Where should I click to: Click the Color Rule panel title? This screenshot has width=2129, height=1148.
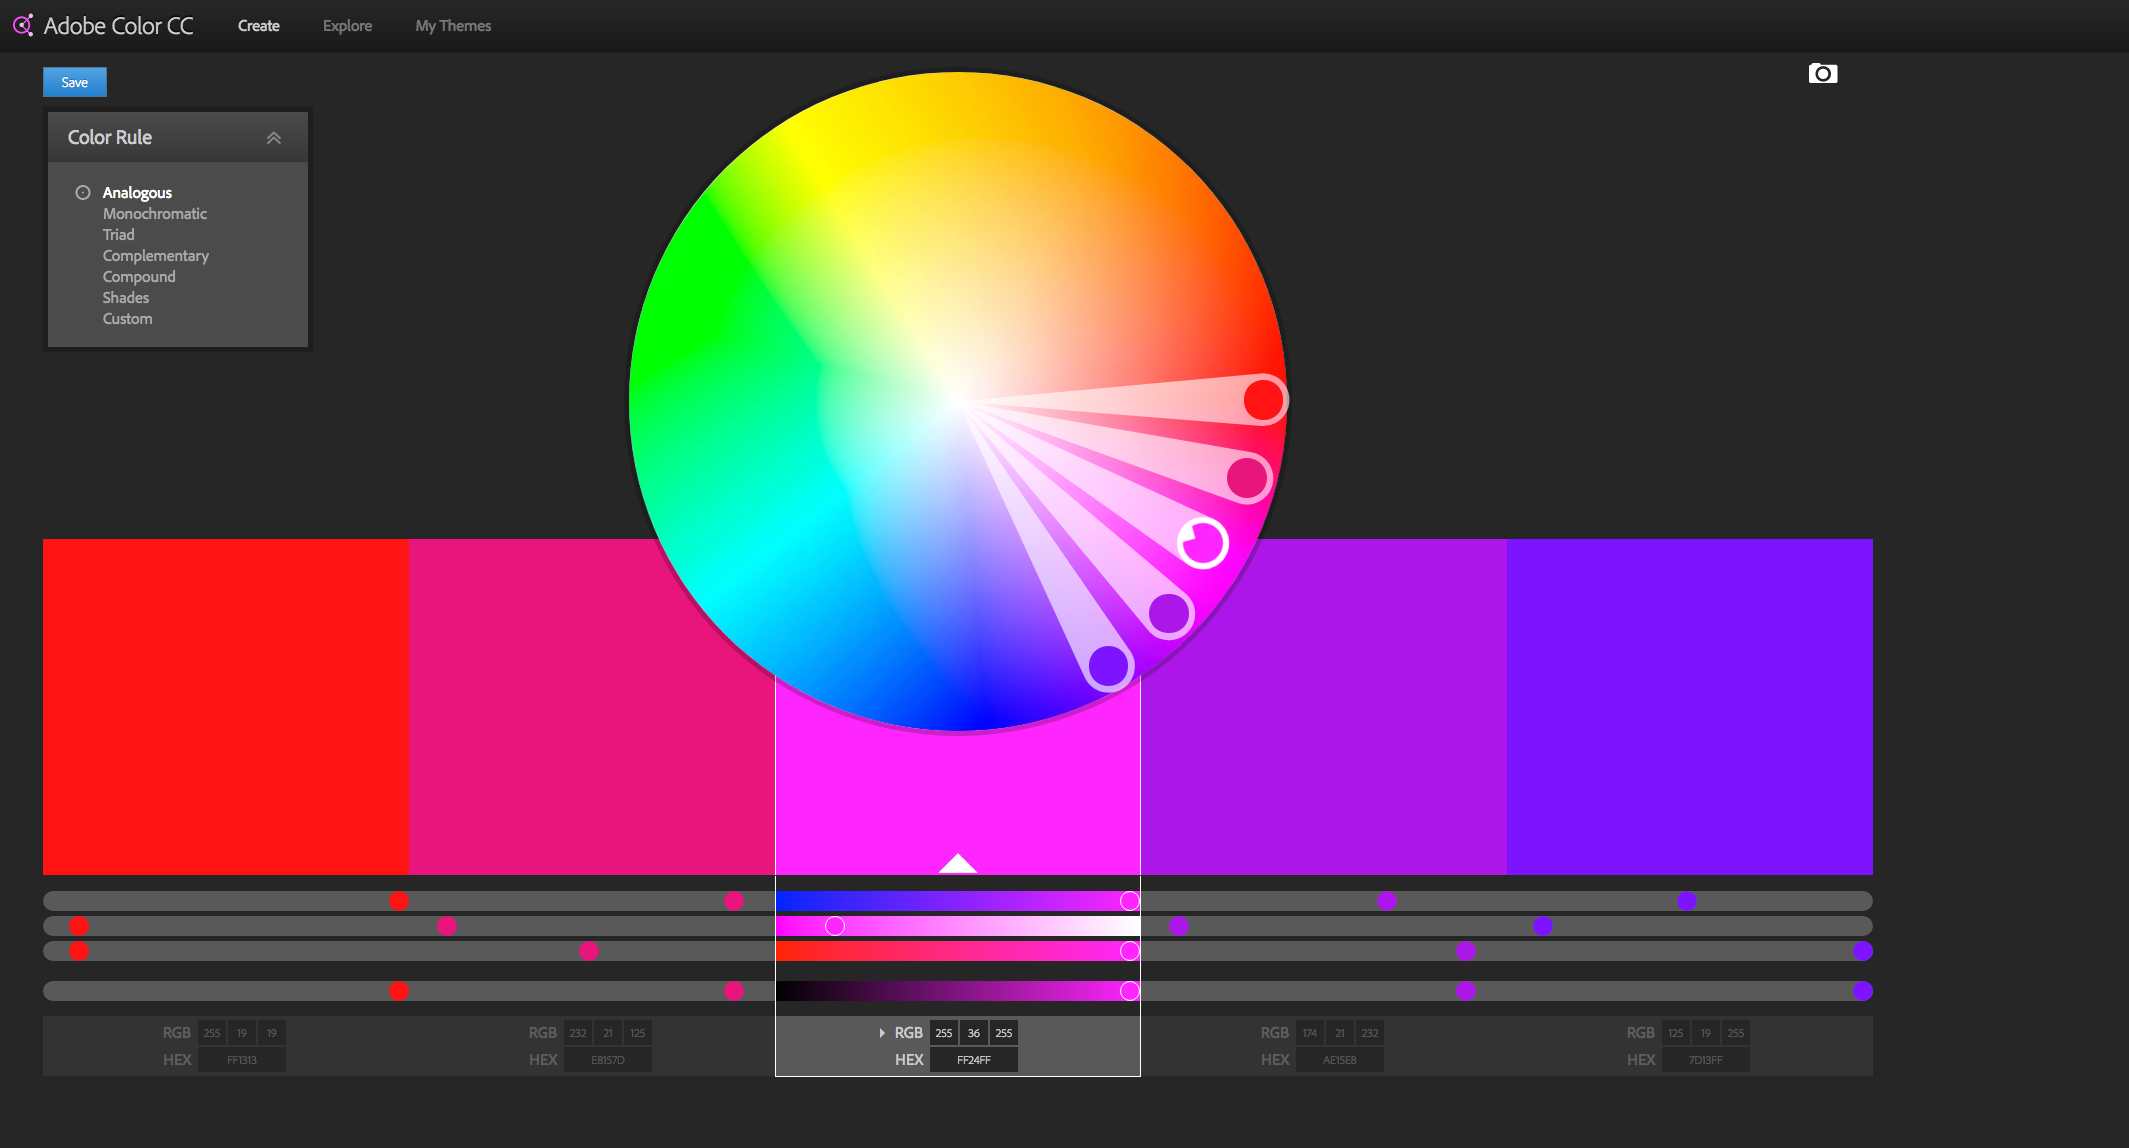110,138
